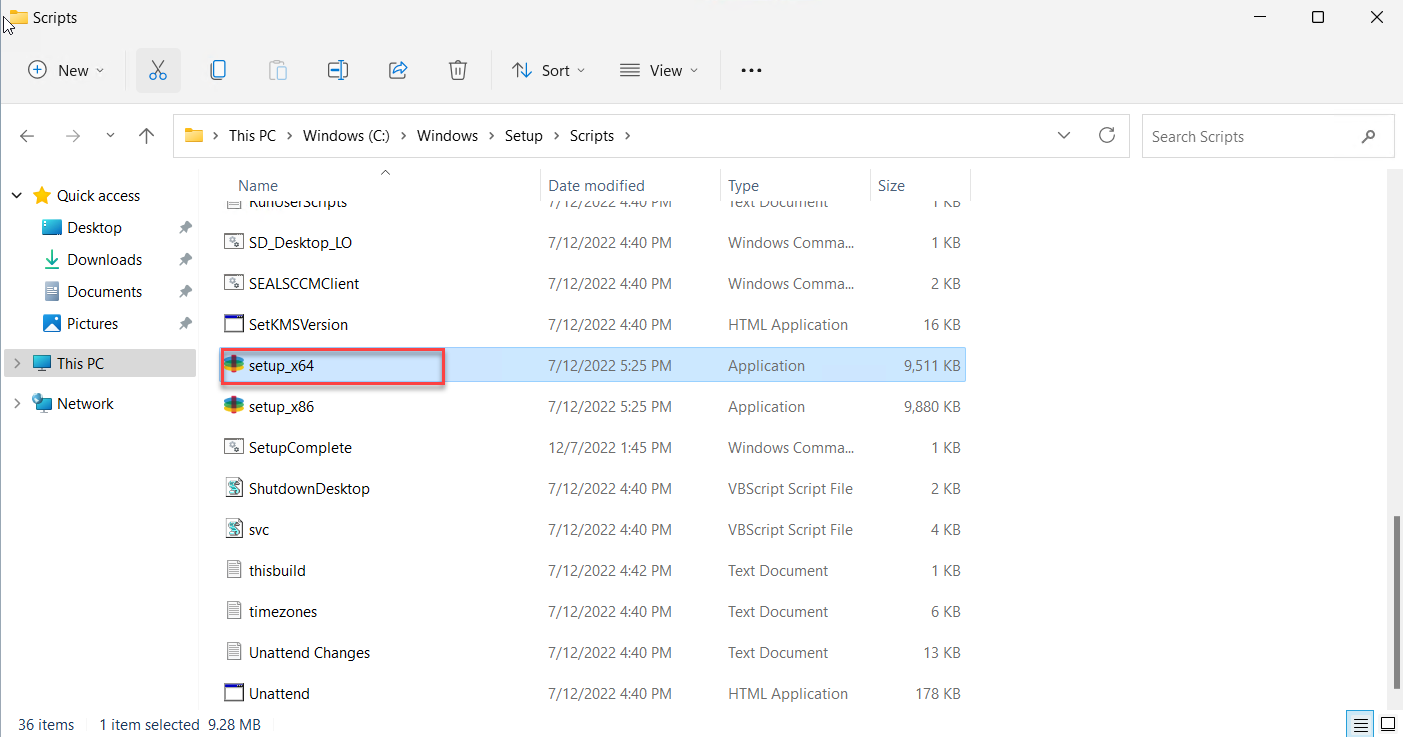Click the Copy icon in toolbar
Viewport: 1403px width, 737px height.
point(218,70)
